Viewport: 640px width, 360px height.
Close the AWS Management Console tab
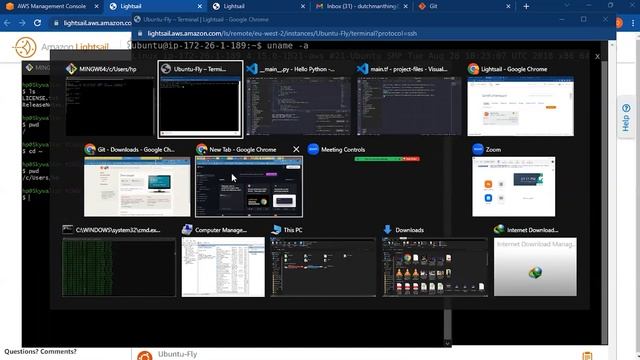(x=96, y=6)
